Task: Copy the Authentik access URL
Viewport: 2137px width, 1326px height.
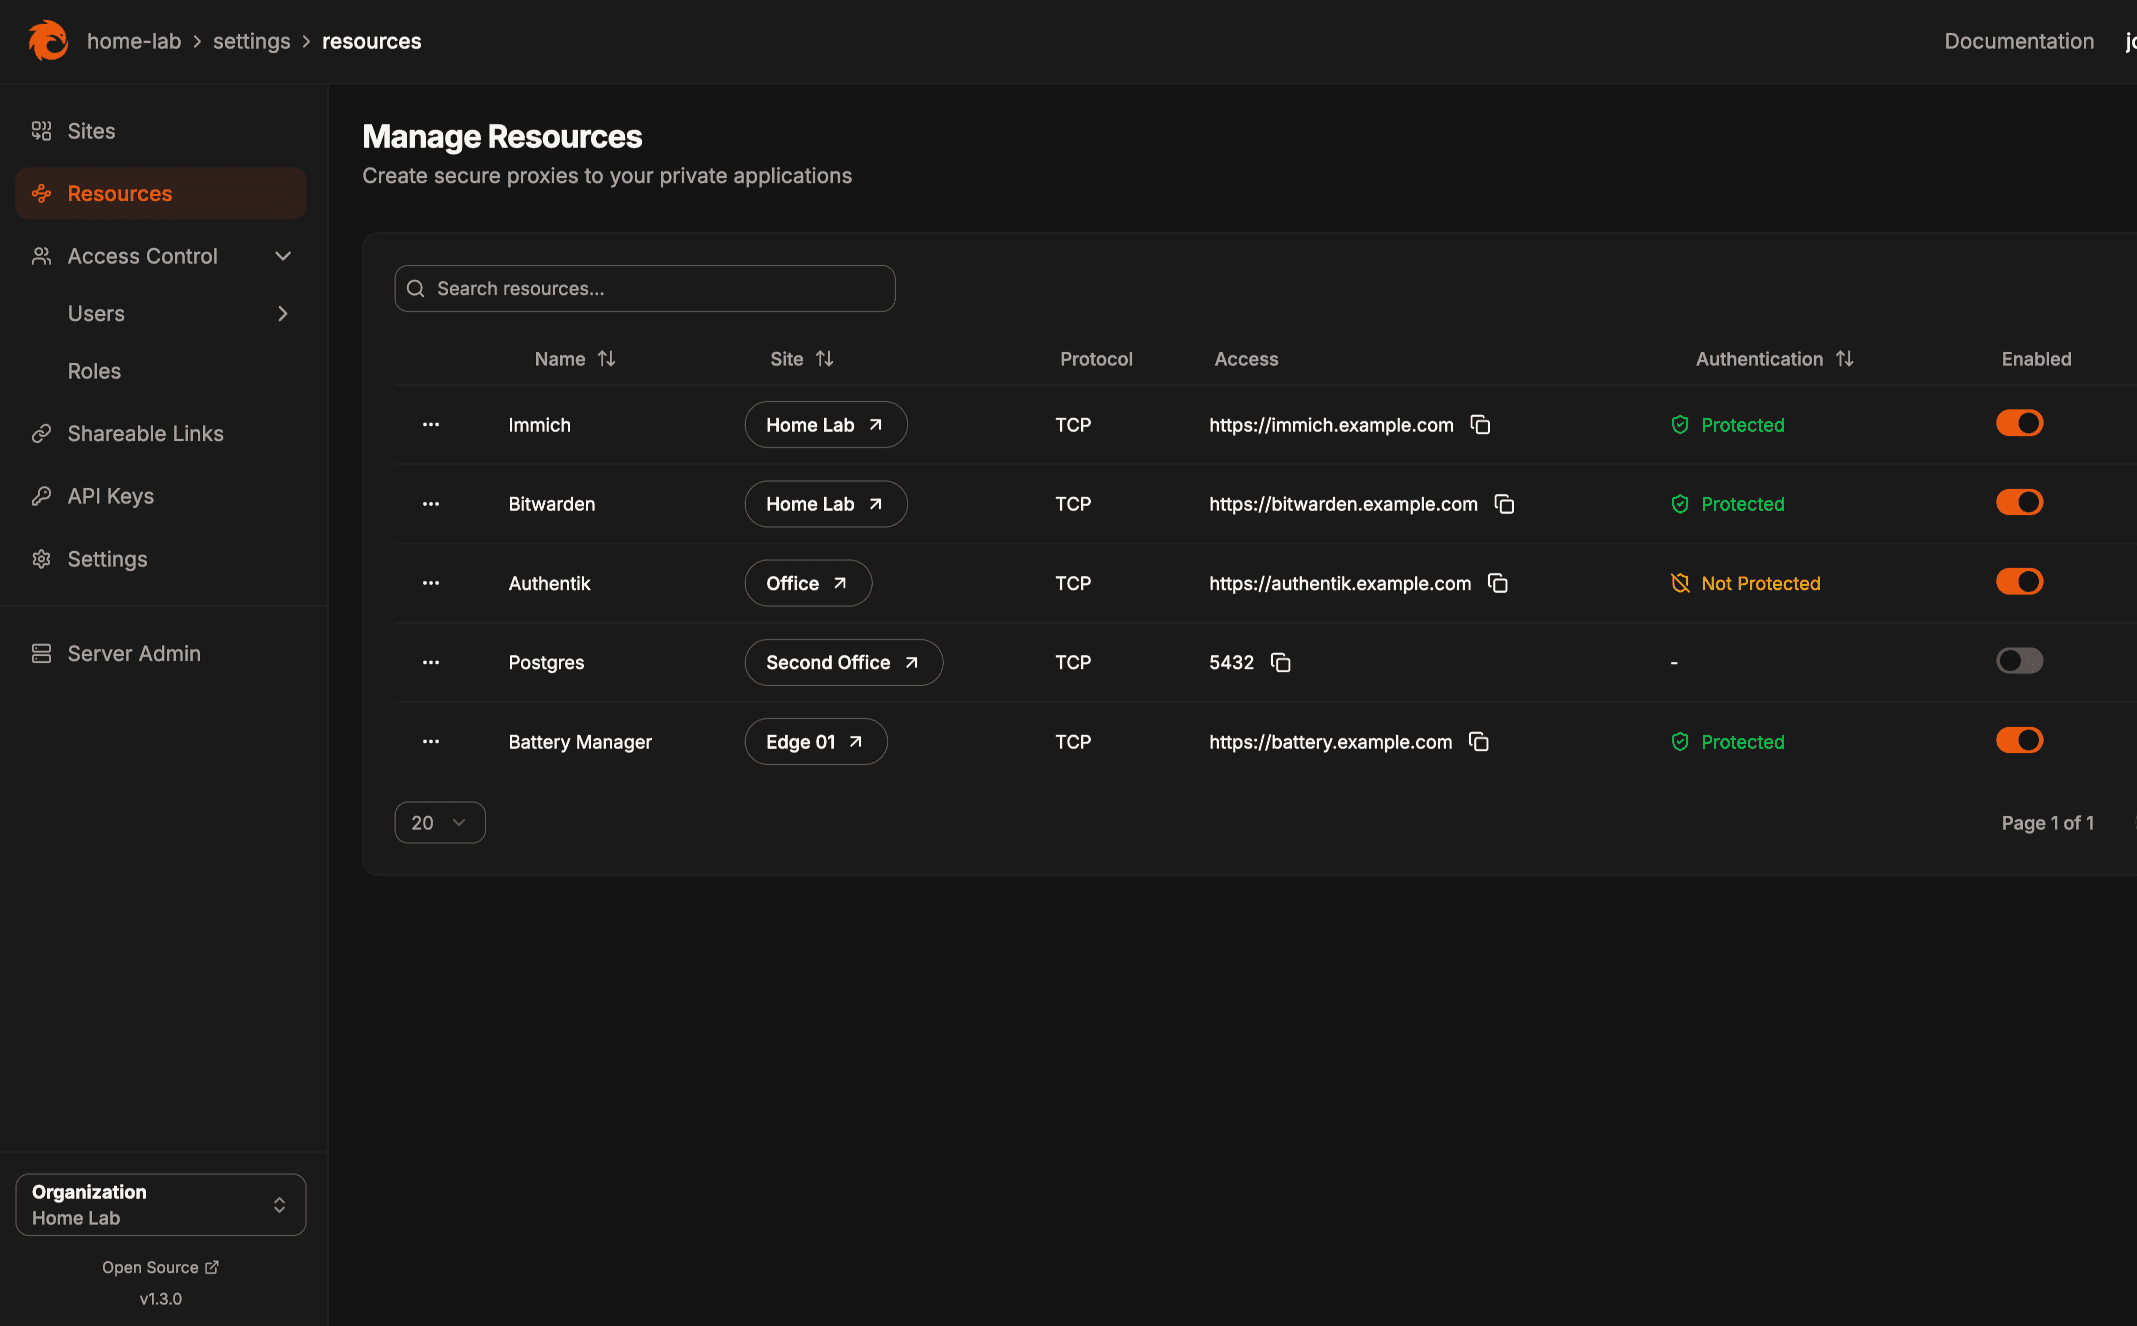Action: (1497, 583)
